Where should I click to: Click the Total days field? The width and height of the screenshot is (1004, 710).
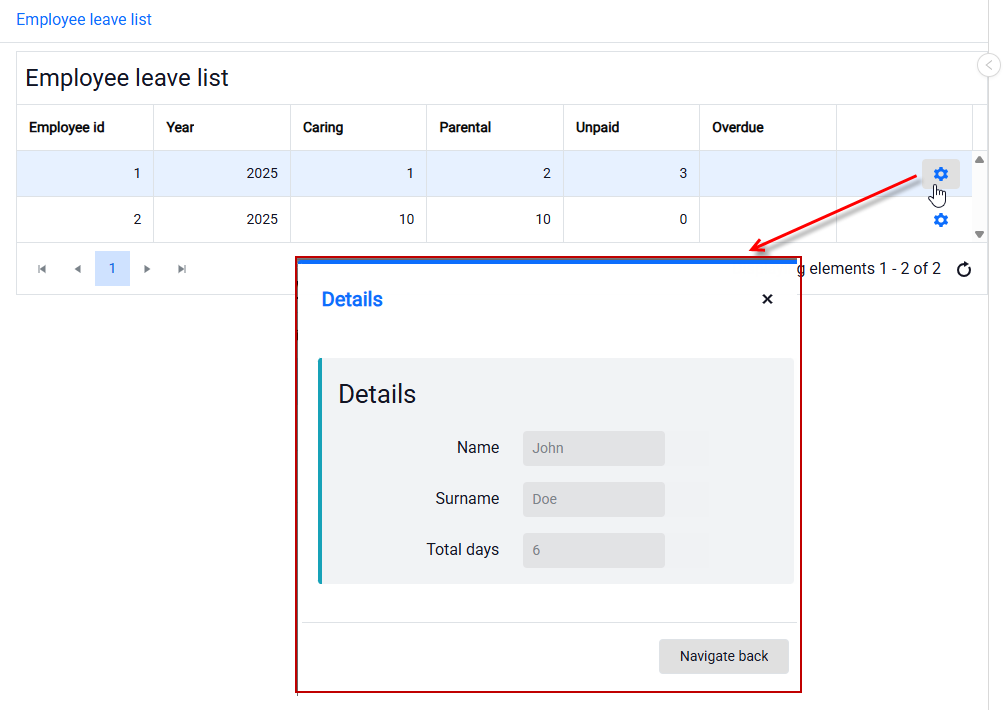pos(594,551)
